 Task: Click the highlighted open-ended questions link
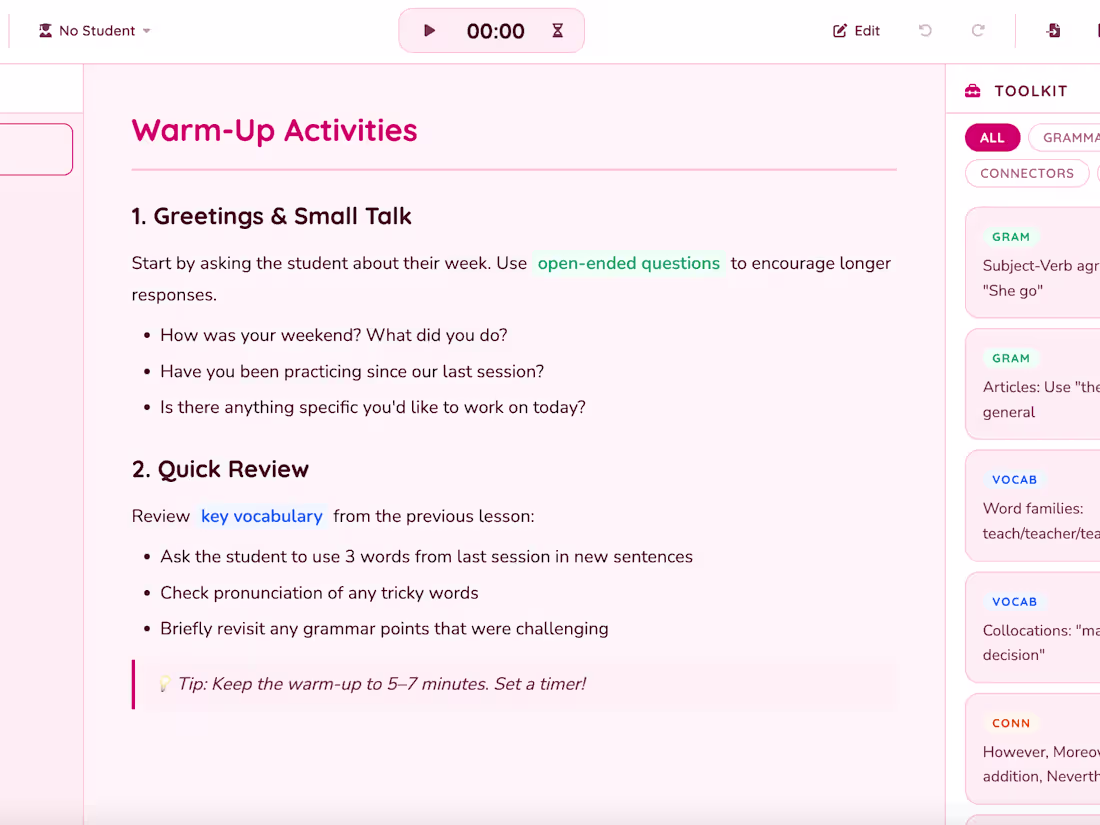(629, 263)
